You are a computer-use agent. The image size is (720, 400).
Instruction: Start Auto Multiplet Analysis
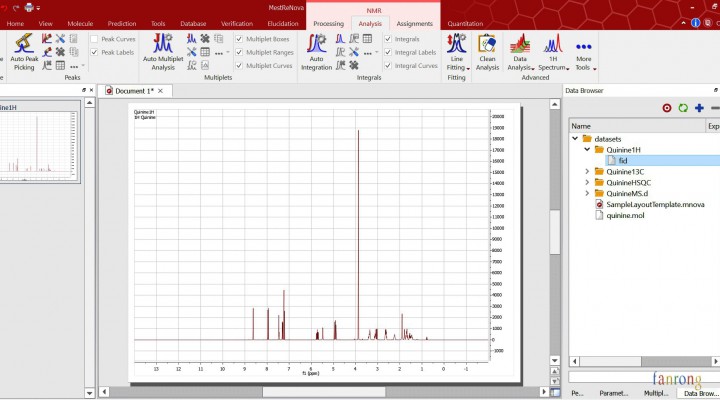[x=164, y=50]
